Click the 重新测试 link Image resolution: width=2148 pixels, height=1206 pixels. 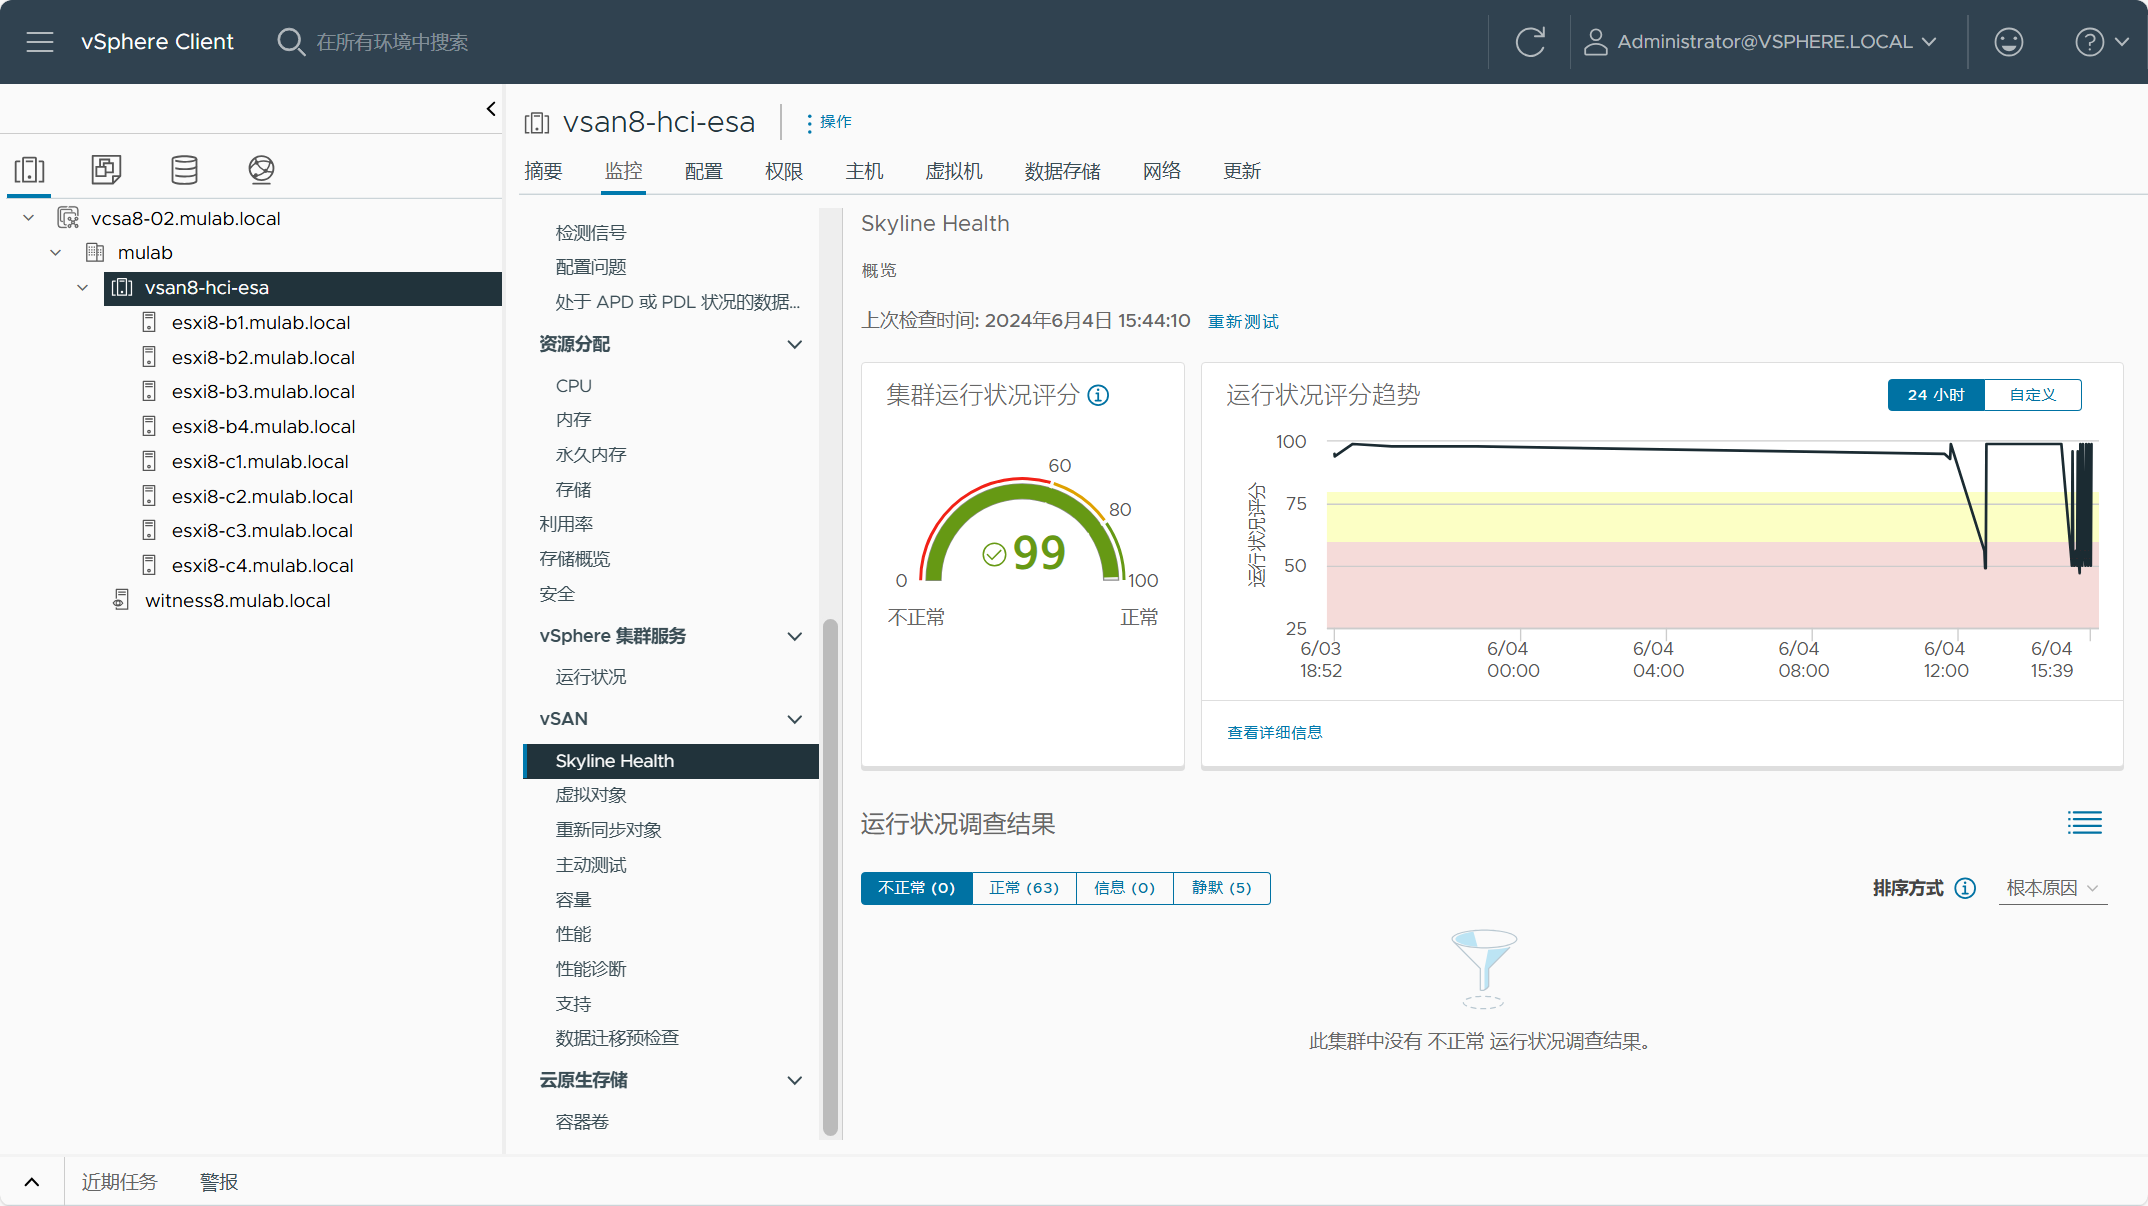click(1243, 321)
